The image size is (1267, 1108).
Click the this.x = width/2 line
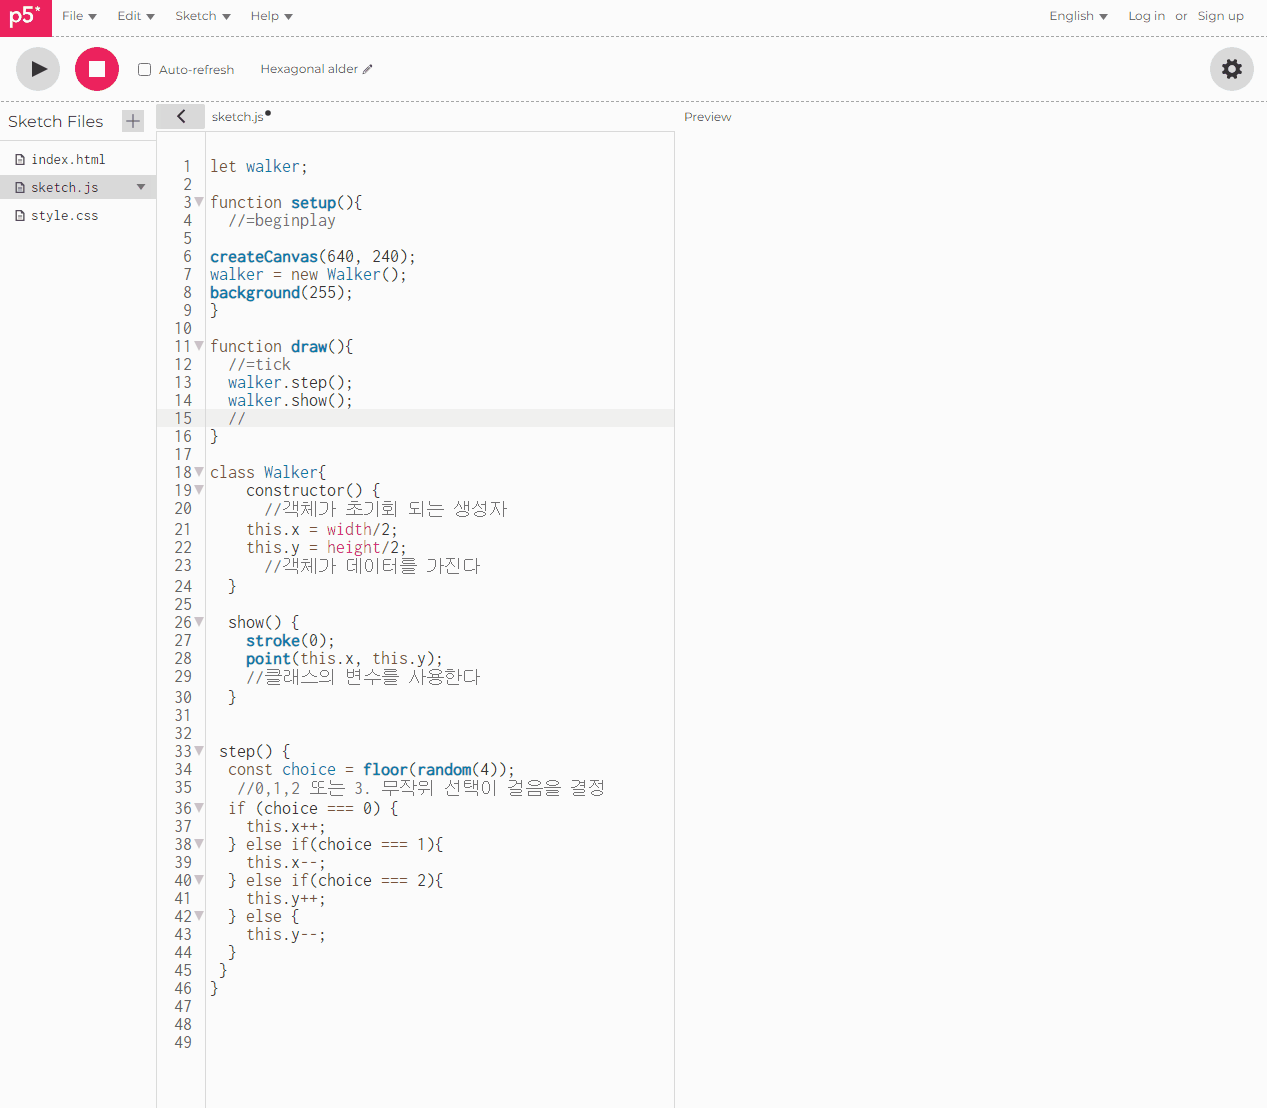click(322, 530)
